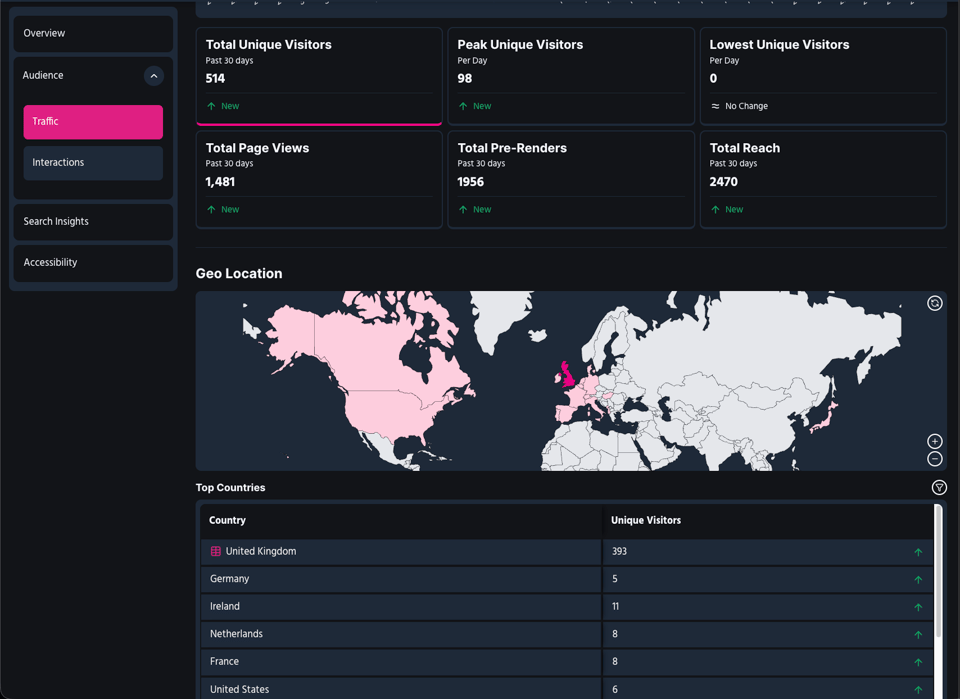
Task: Click the up arrow under Total Unique Visitors
Action: [211, 106]
